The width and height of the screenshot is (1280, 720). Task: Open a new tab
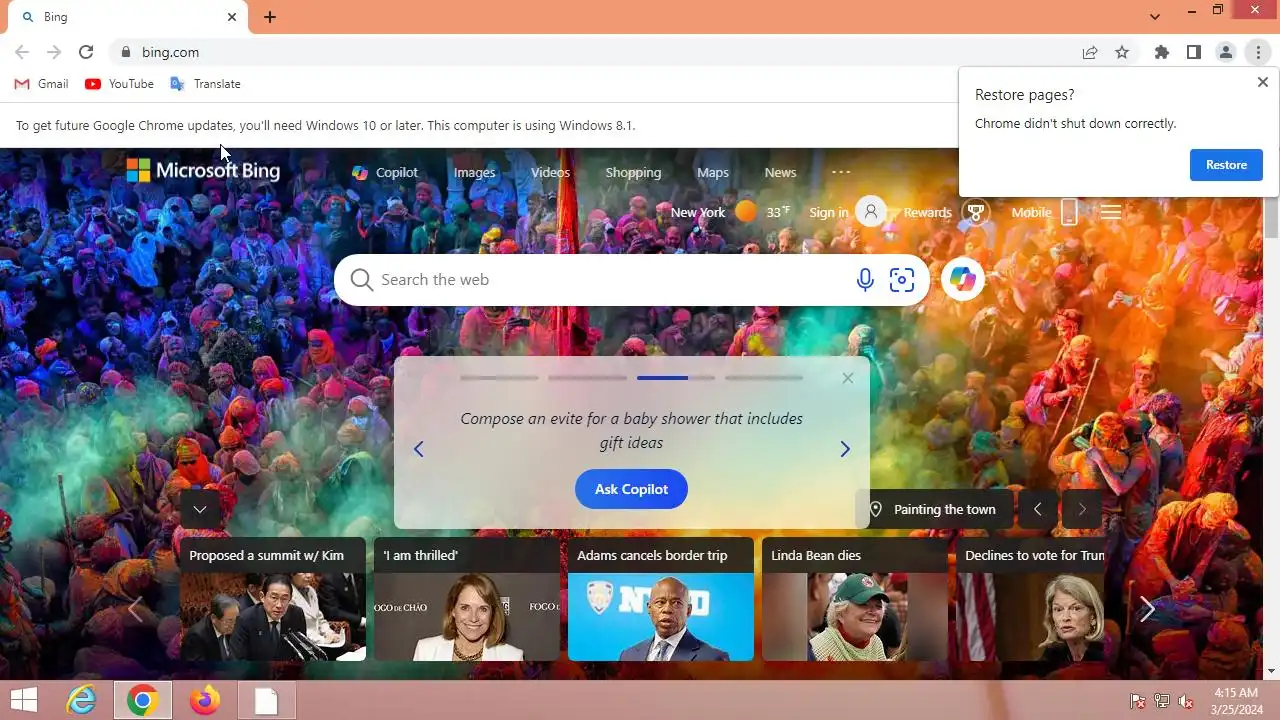point(270,17)
